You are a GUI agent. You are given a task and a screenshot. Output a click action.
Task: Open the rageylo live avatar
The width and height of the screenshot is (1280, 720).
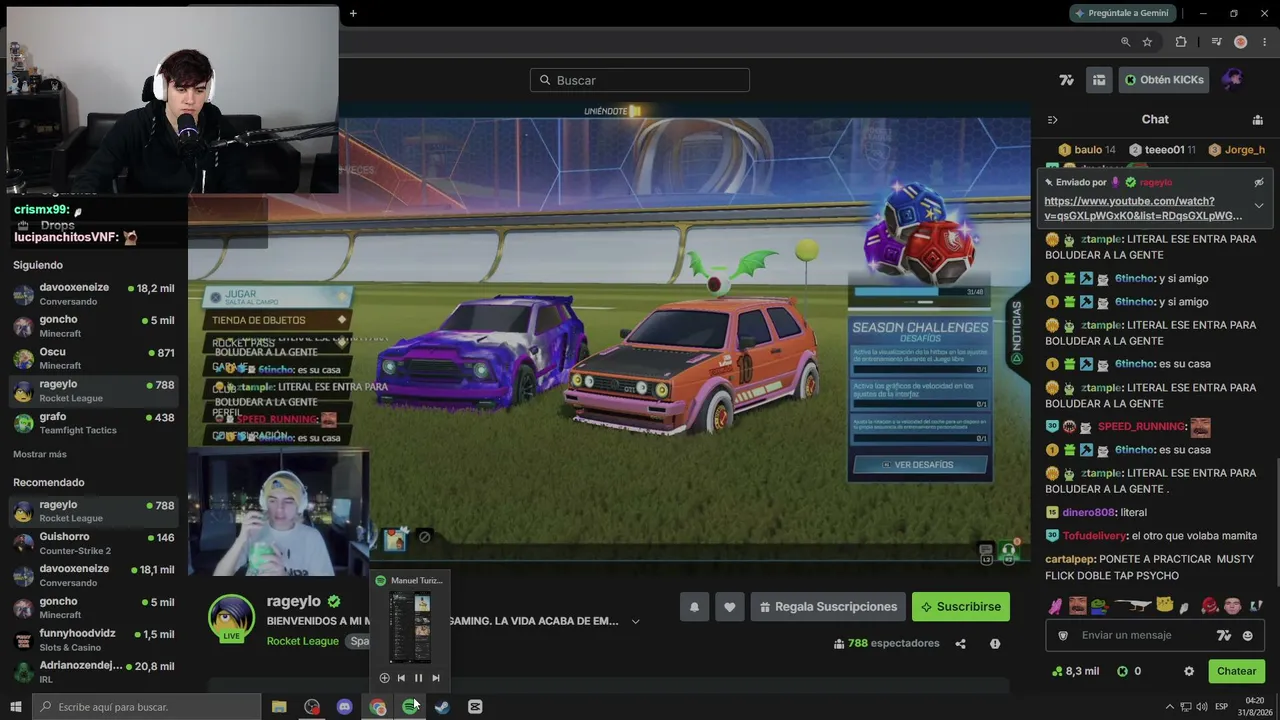tap(231, 618)
